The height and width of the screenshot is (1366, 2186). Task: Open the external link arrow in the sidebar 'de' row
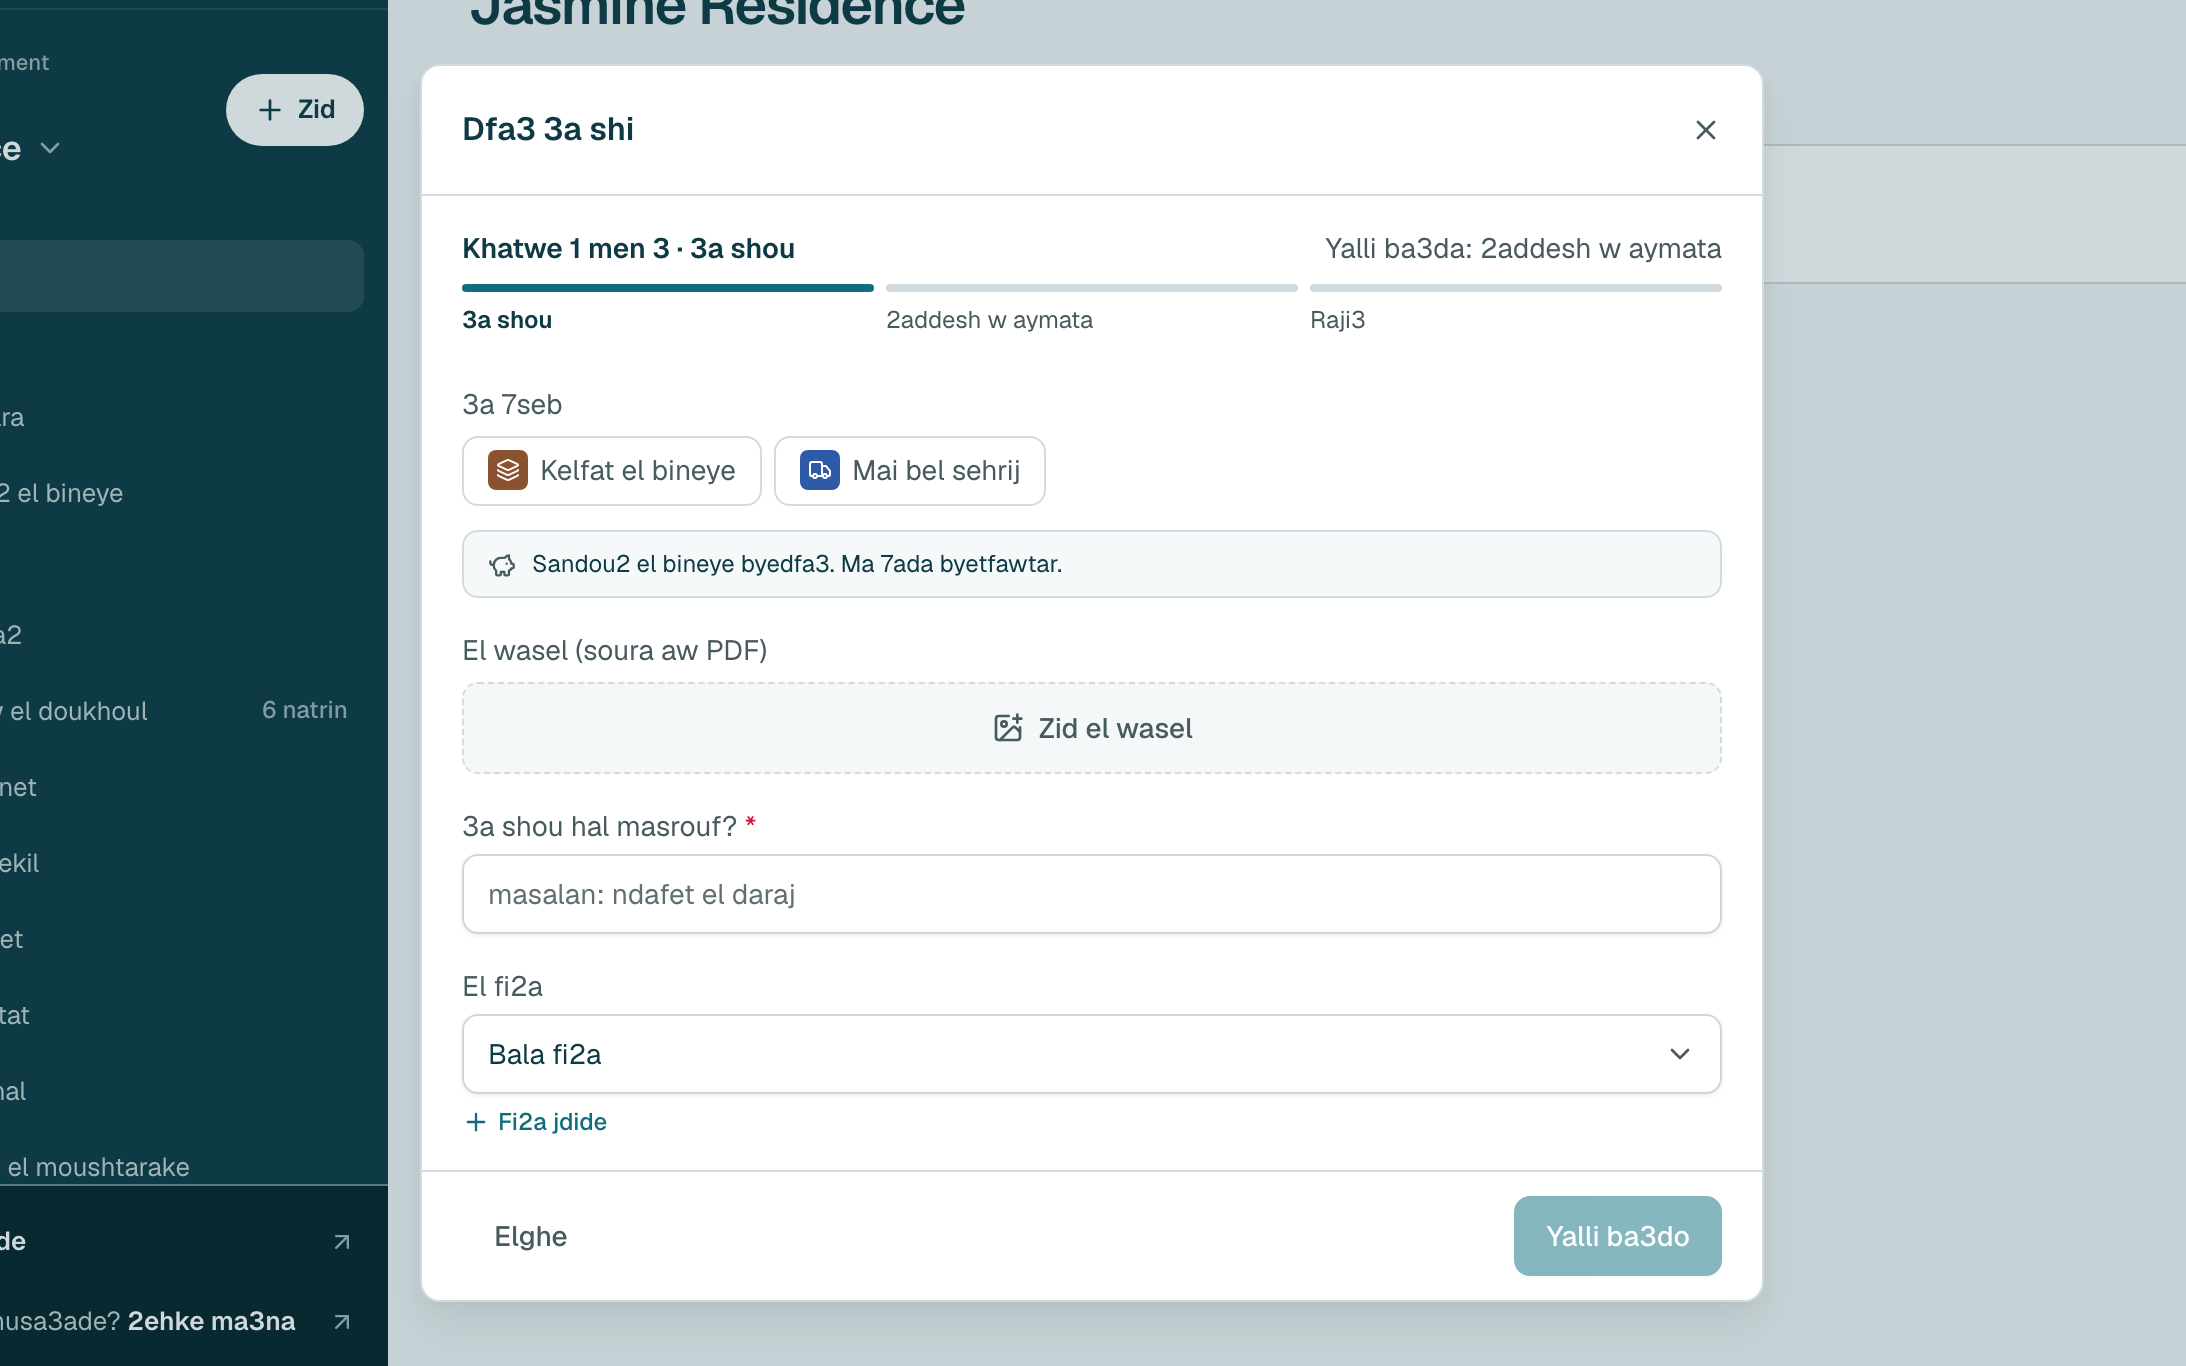(342, 1242)
